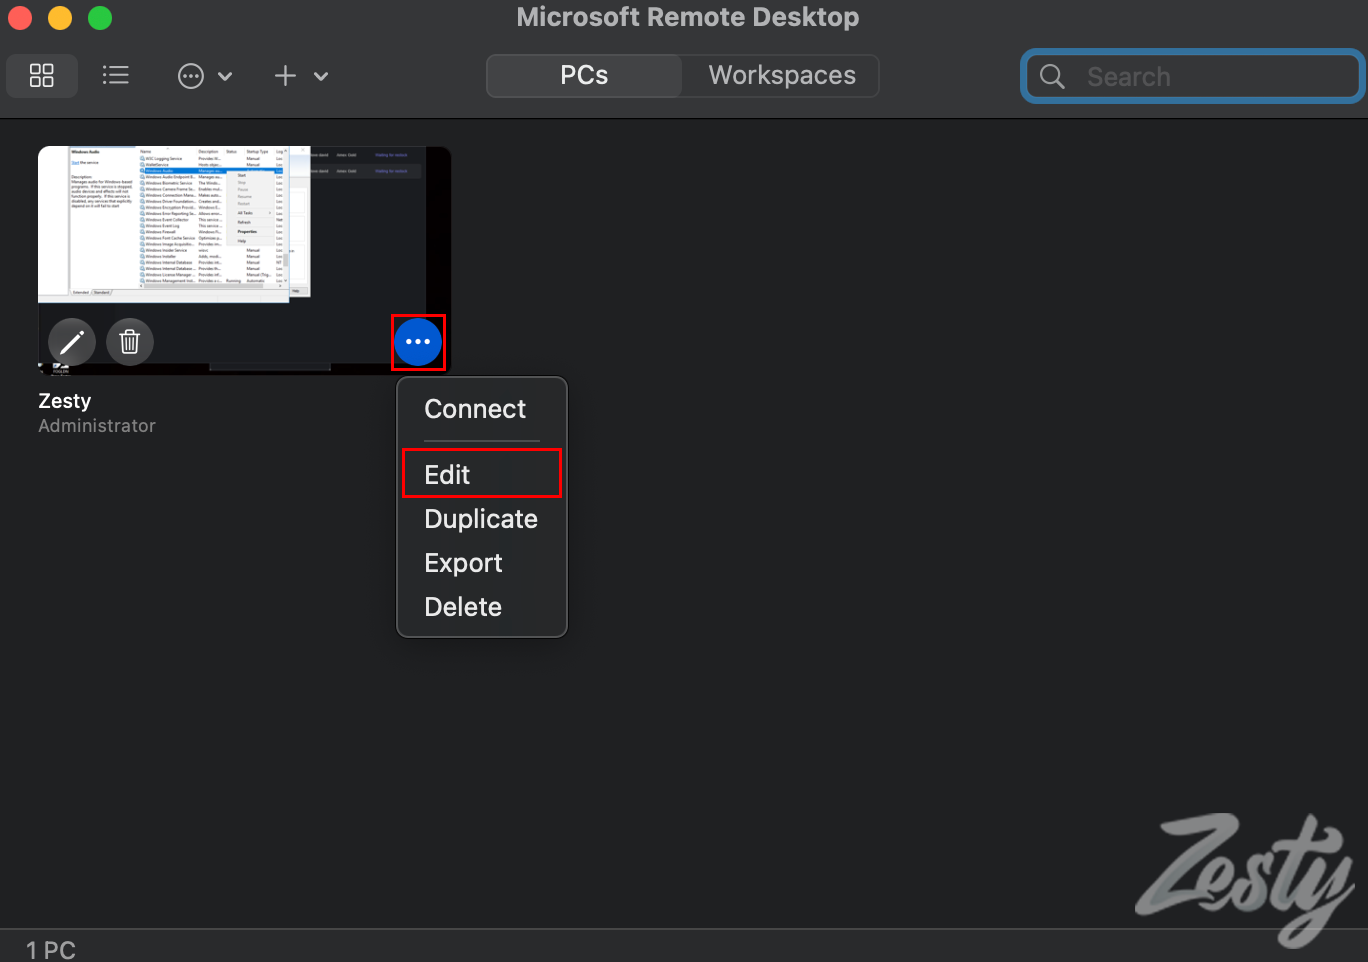Click the trash icon on the Zesty PC
The image size is (1368, 962).
coord(130,342)
